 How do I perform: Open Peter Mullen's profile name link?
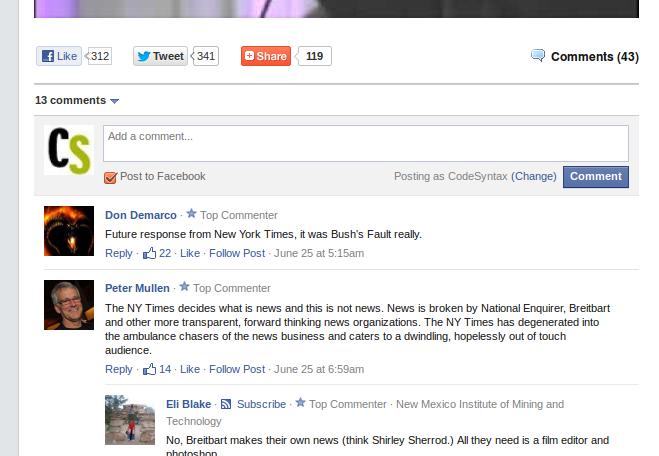pyautogui.click(x=137, y=288)
